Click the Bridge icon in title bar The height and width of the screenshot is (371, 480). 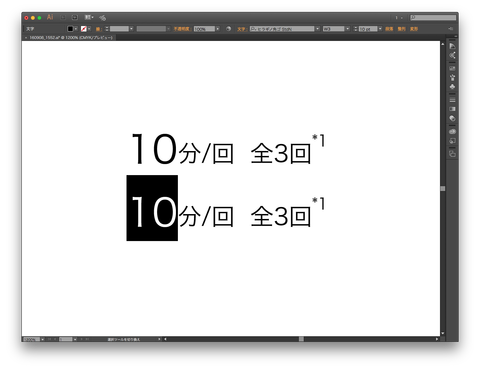coord(63,17)
